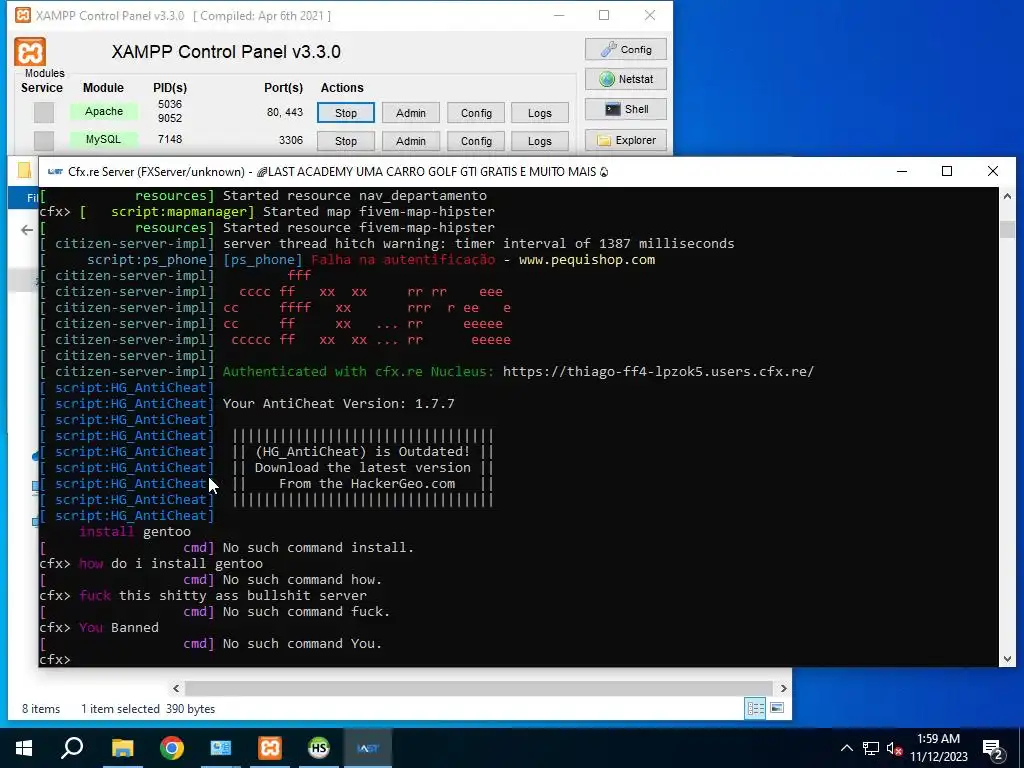Click www.pequishop.com text in console
1024x768 pixels.
pyautogui.click(x=586, y=260)
